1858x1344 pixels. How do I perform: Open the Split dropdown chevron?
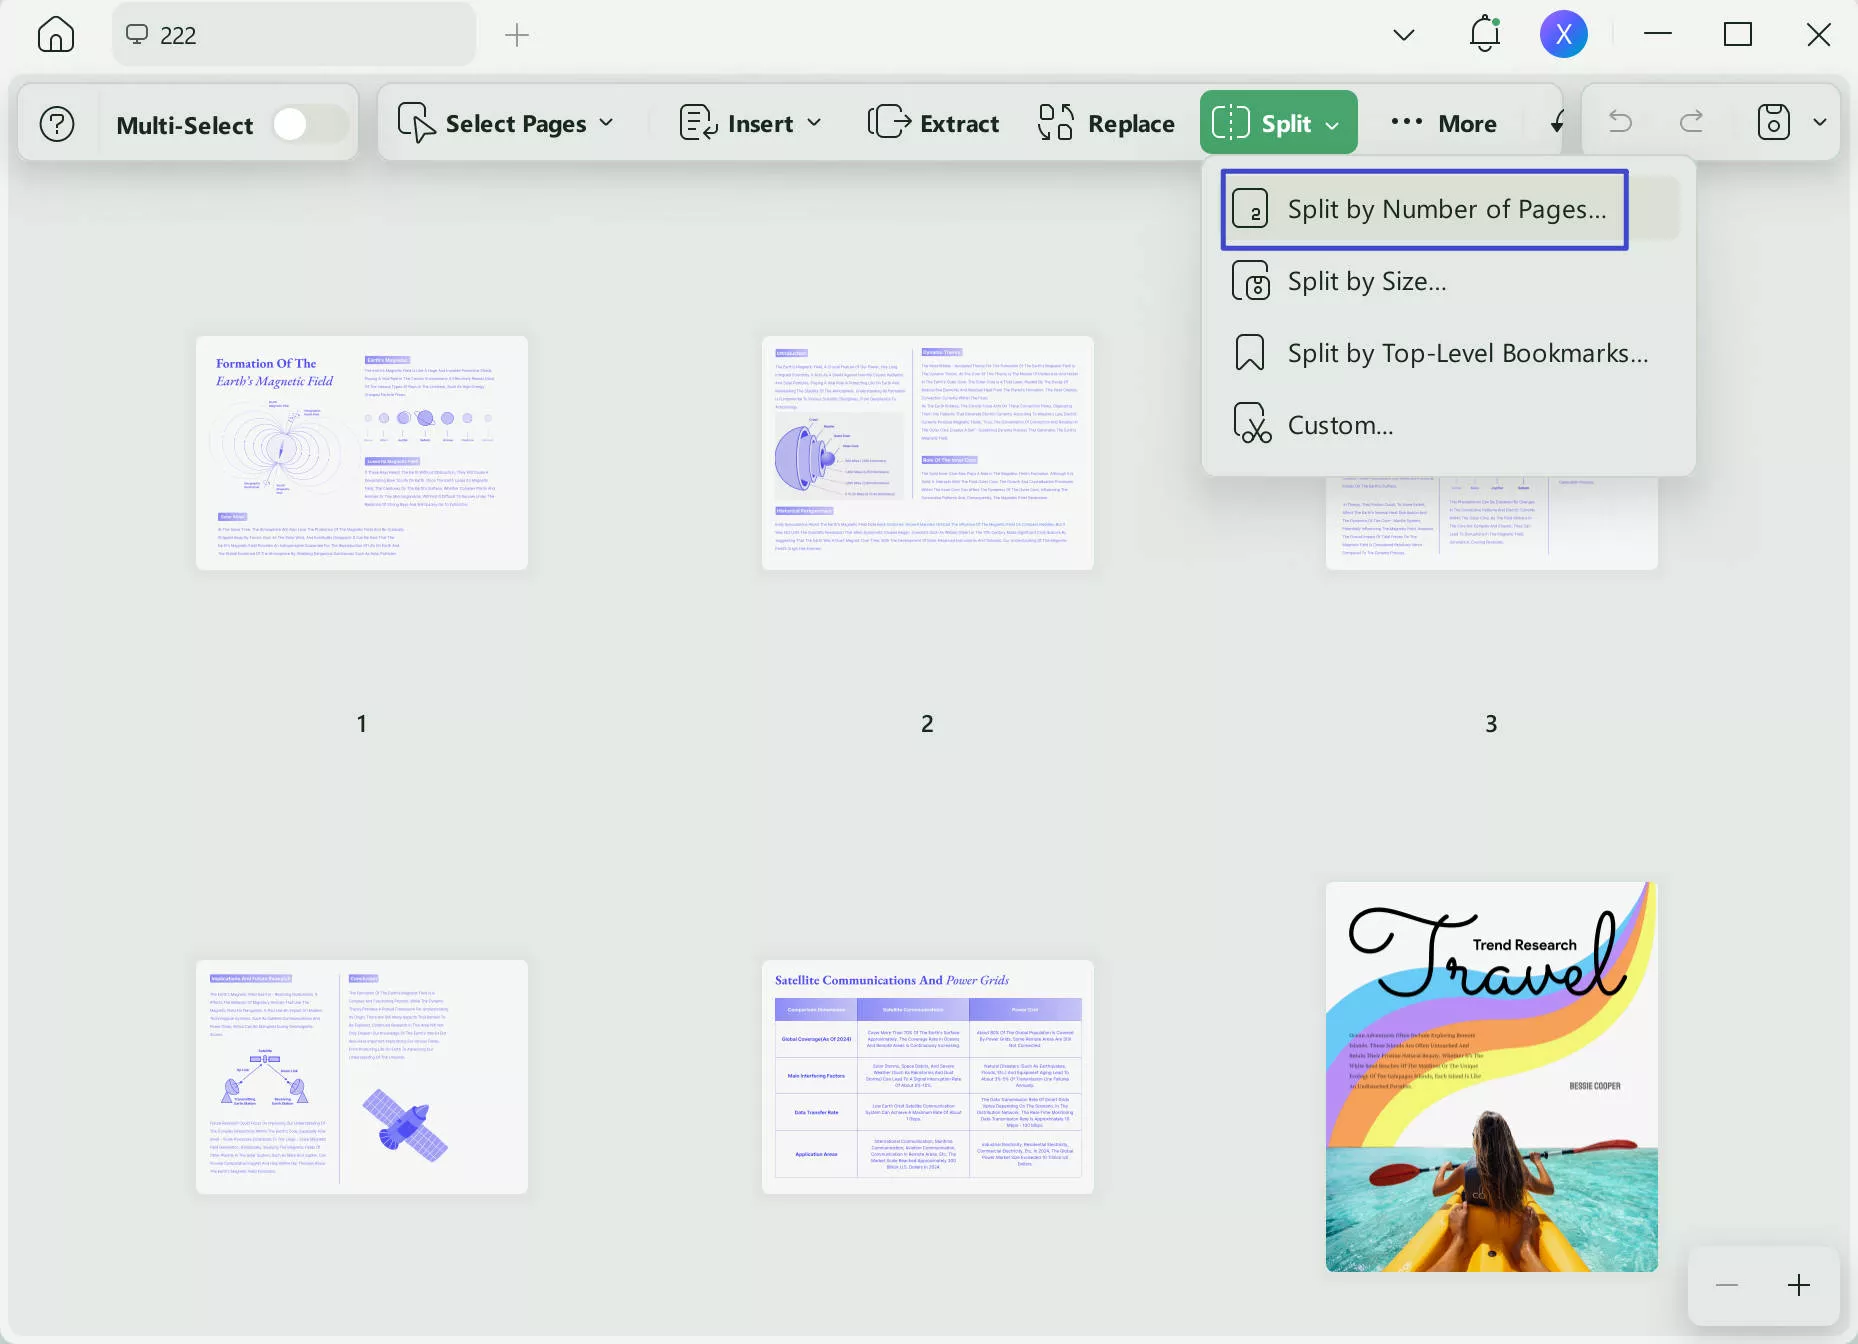pyautogui.click(x=1333, y=124)
